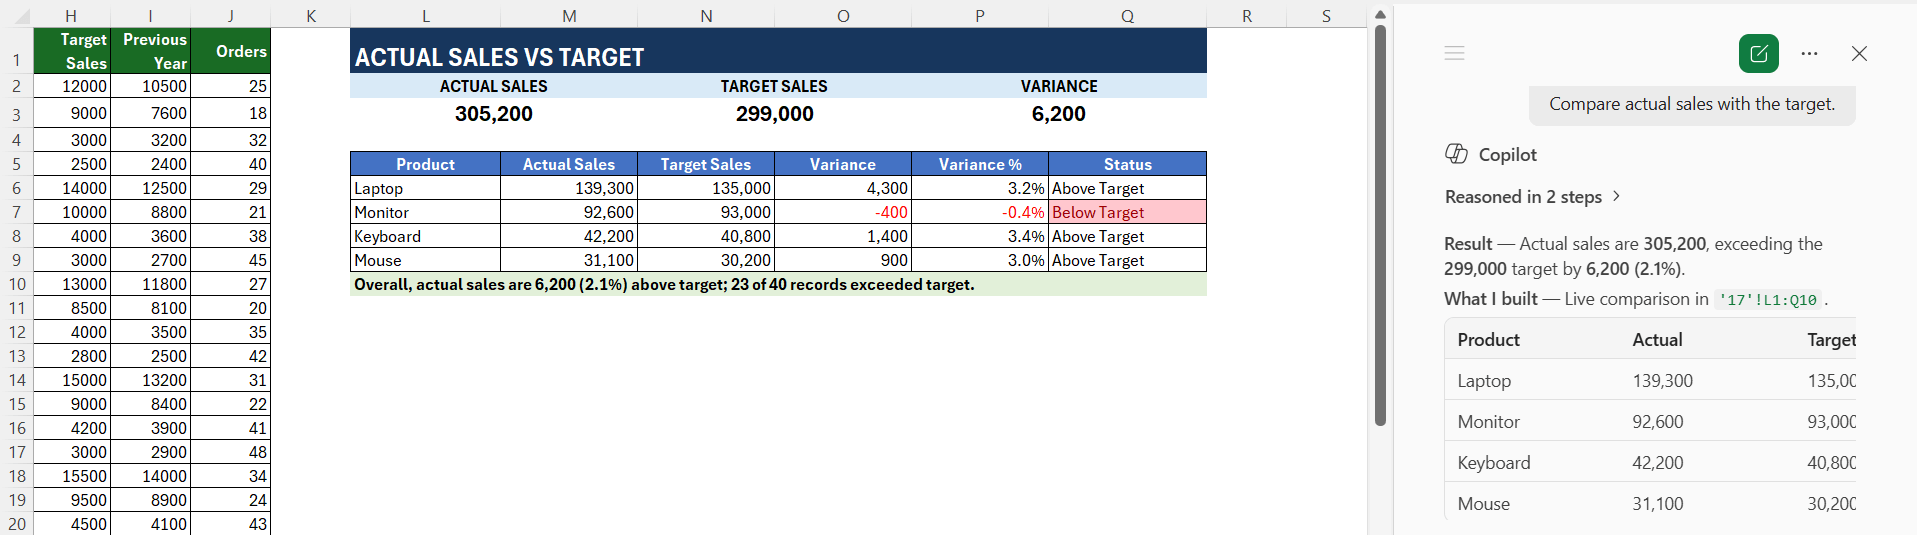Click the Variance % column header cell

[980, 164]
